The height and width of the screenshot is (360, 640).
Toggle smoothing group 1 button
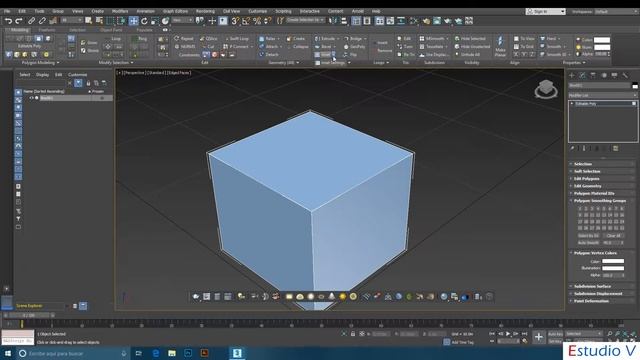[x=580, y=209]
